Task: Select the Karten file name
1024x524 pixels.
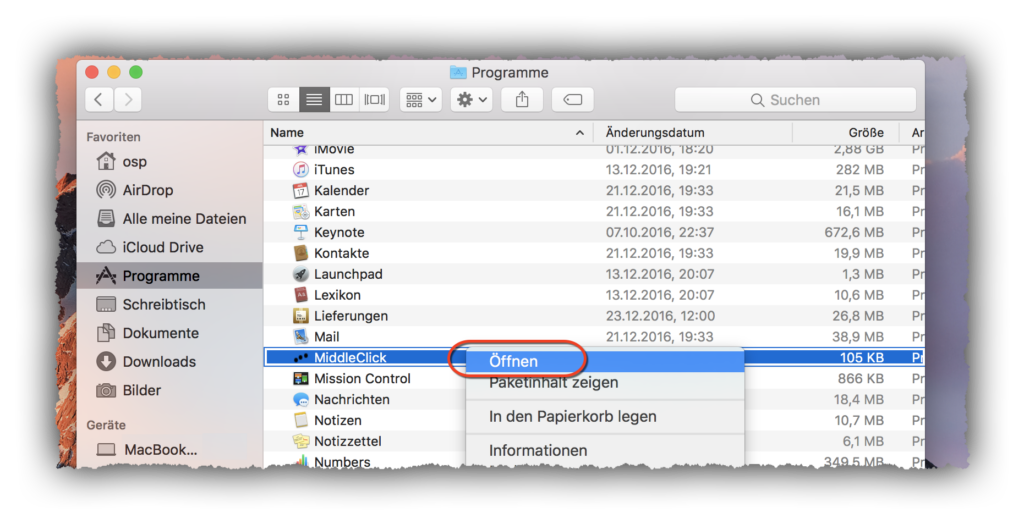Action: (x=334, y=212)
